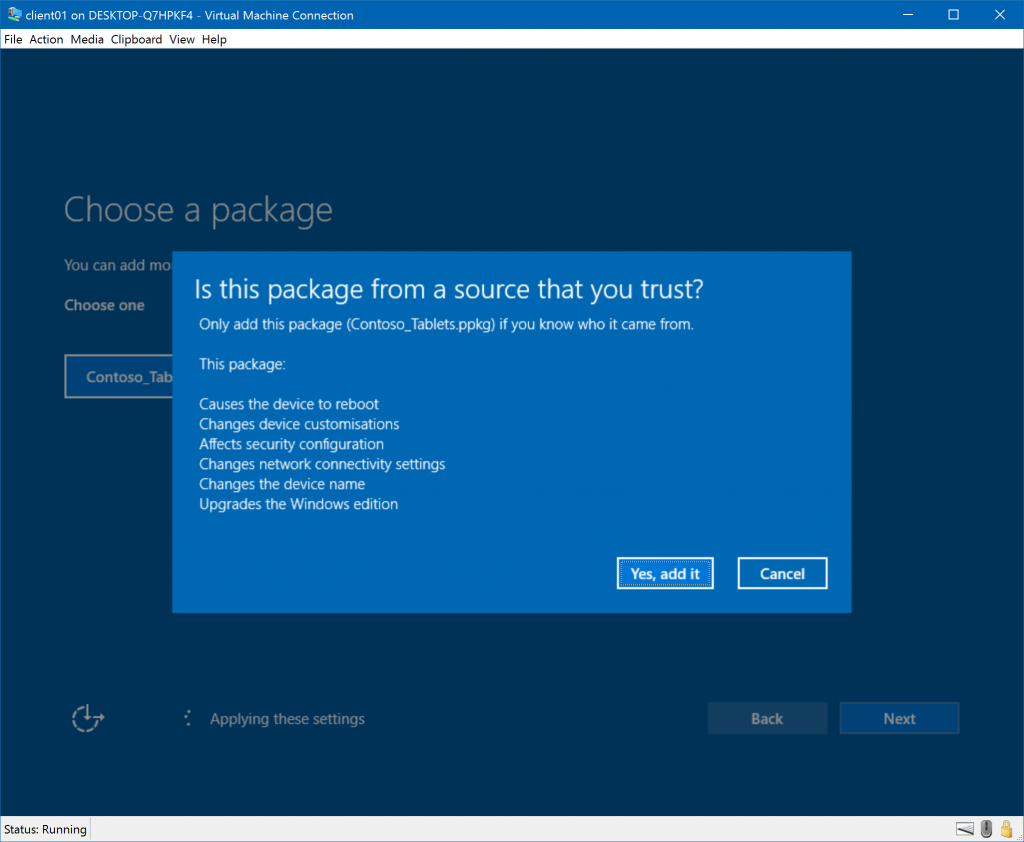This screenshot has height=842, width=1024.
Task: Open the Clipboard menu
Action: [x=136, y=39]
